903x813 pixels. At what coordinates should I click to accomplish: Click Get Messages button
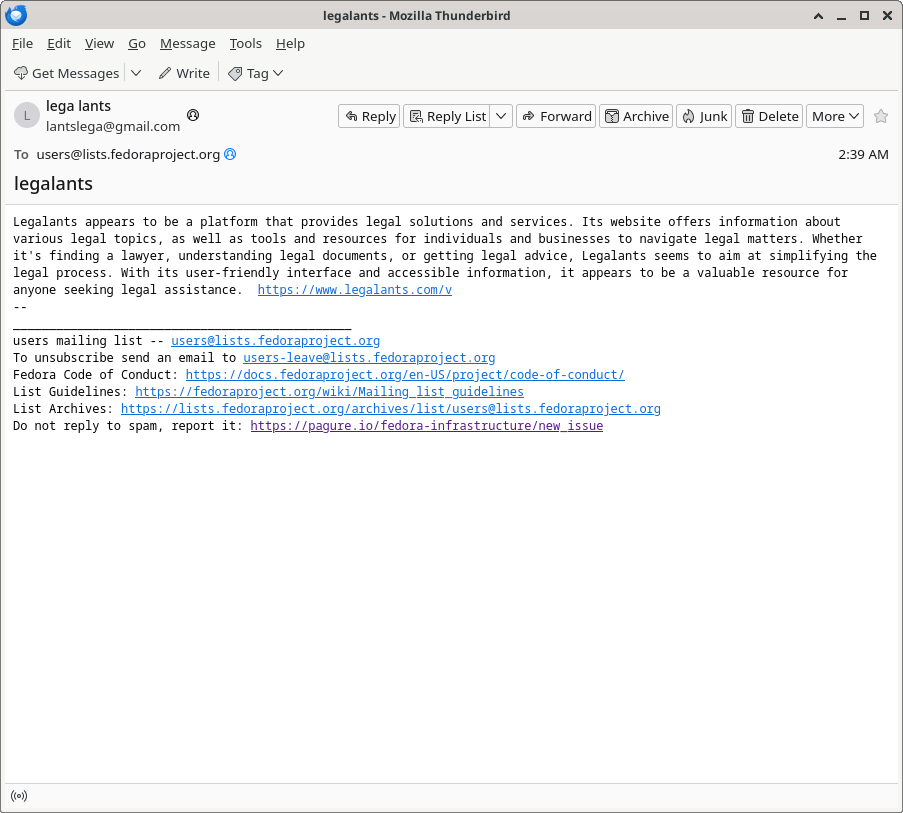pos(66,73)
